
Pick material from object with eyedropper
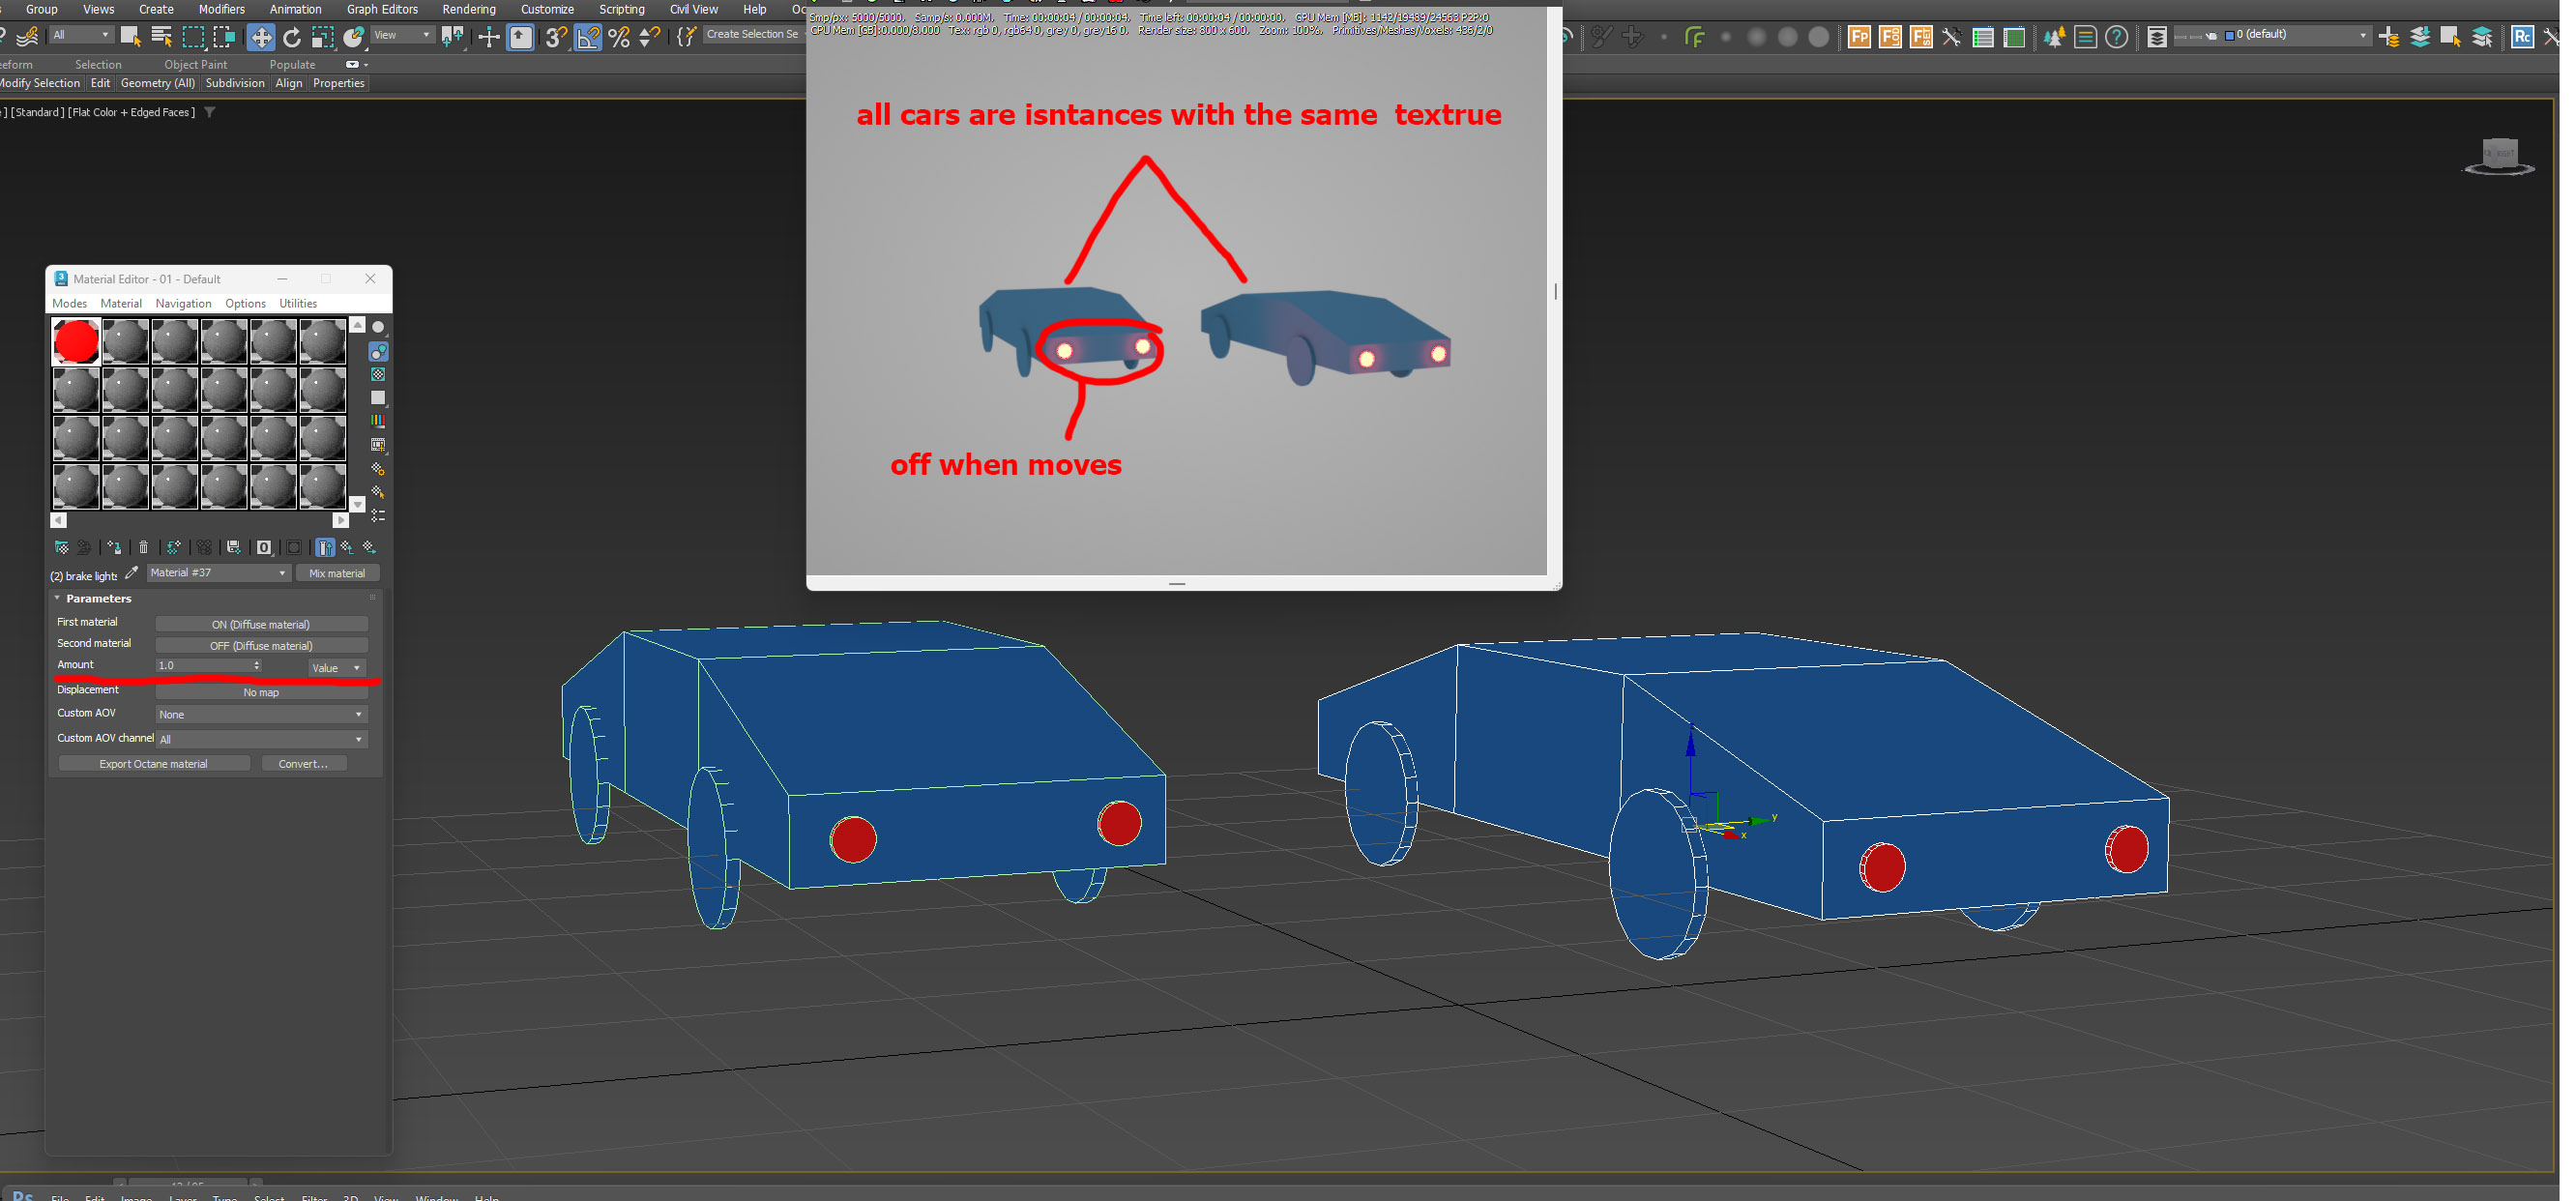[x=132, y=574]
